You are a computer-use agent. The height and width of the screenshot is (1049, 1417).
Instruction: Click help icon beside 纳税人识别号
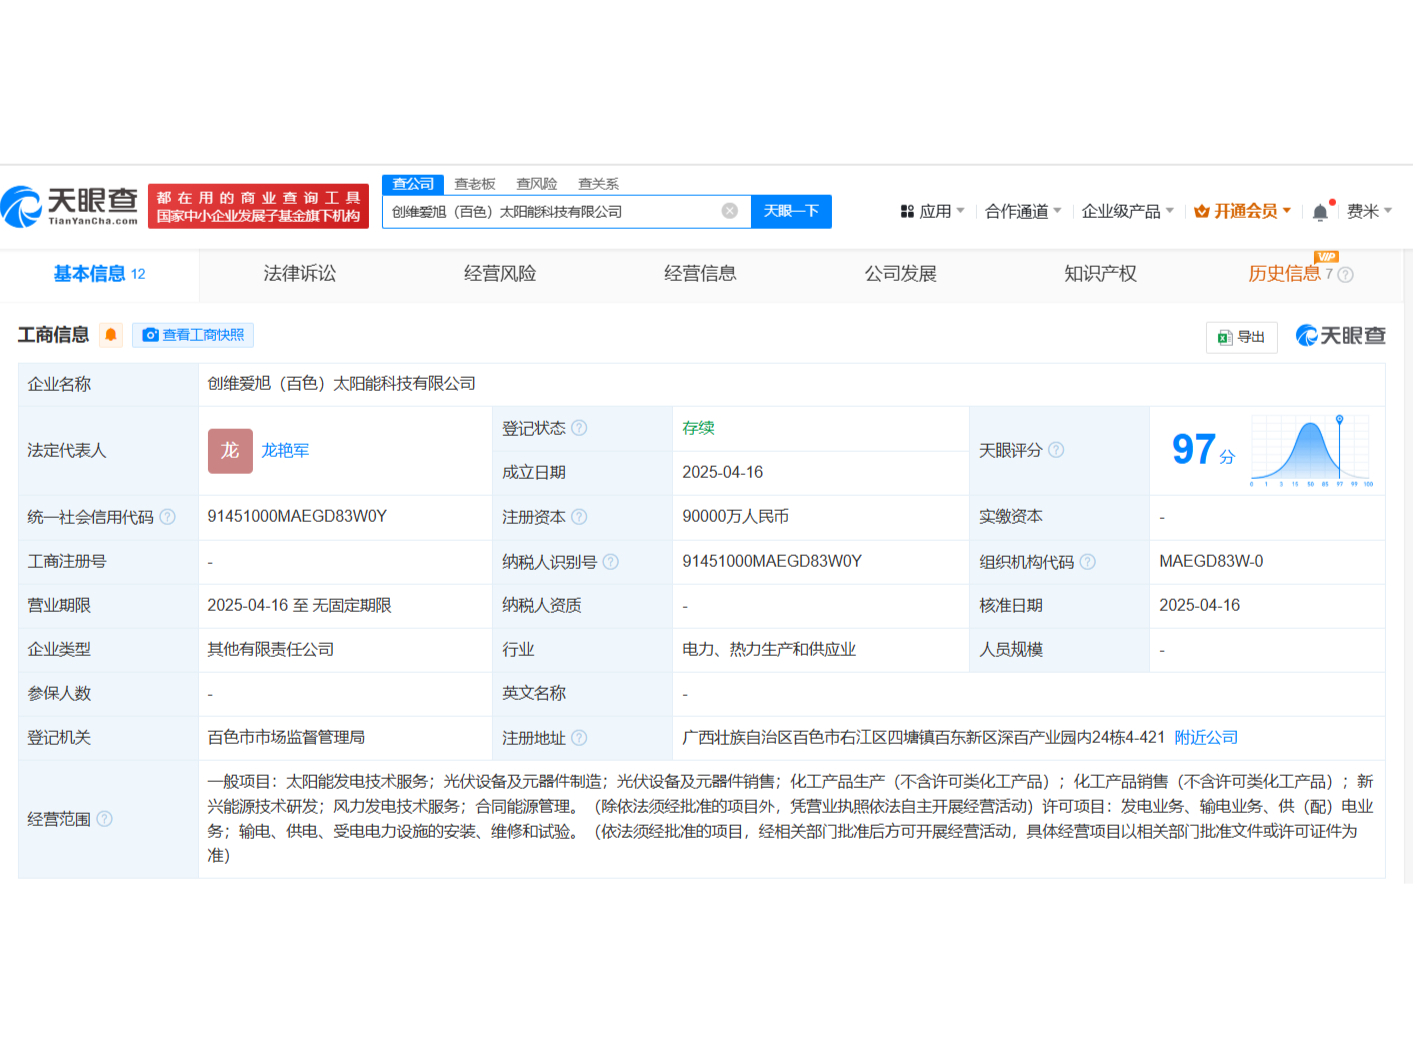611,562
